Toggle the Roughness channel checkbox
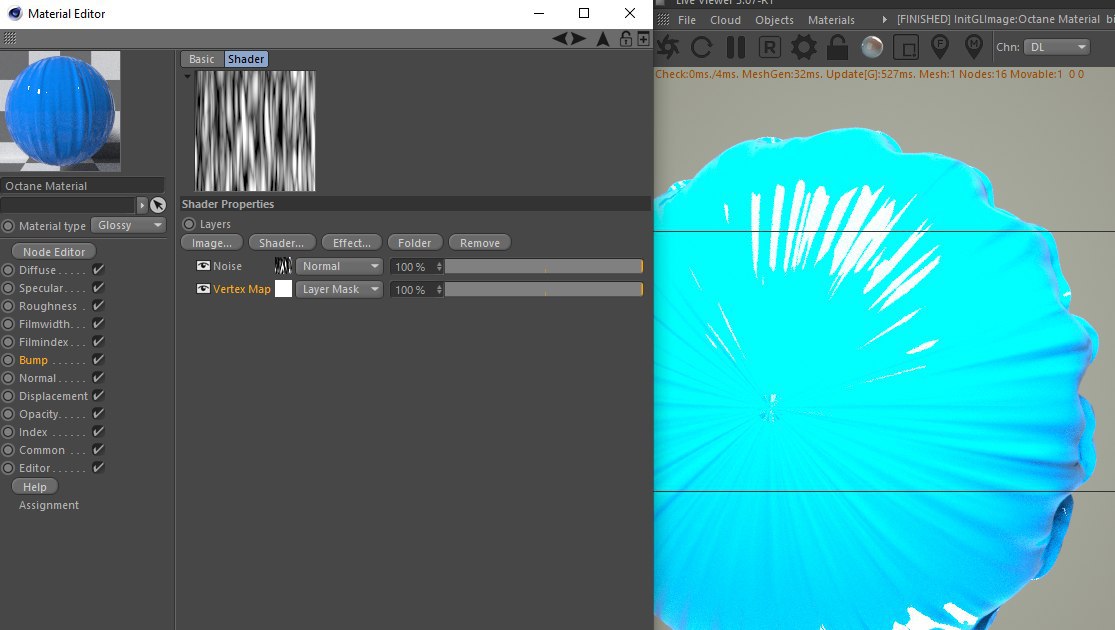 click(x=98, y=306)
